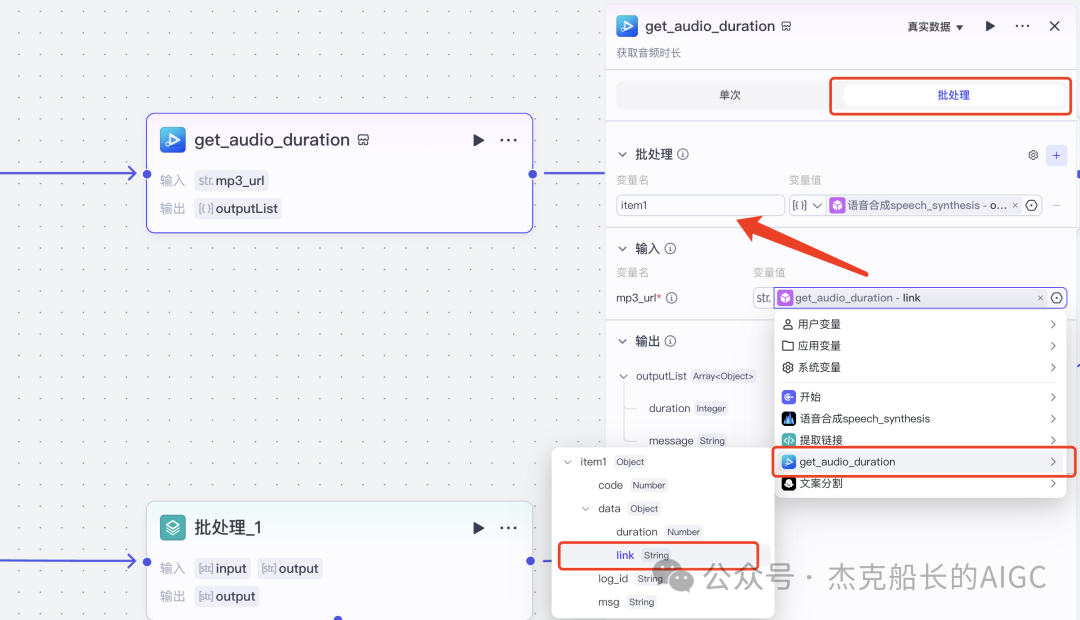Collapse the 输出 section
Image resolution: width=1080 pixels, height=620 pixels.
tap(623, 341)
